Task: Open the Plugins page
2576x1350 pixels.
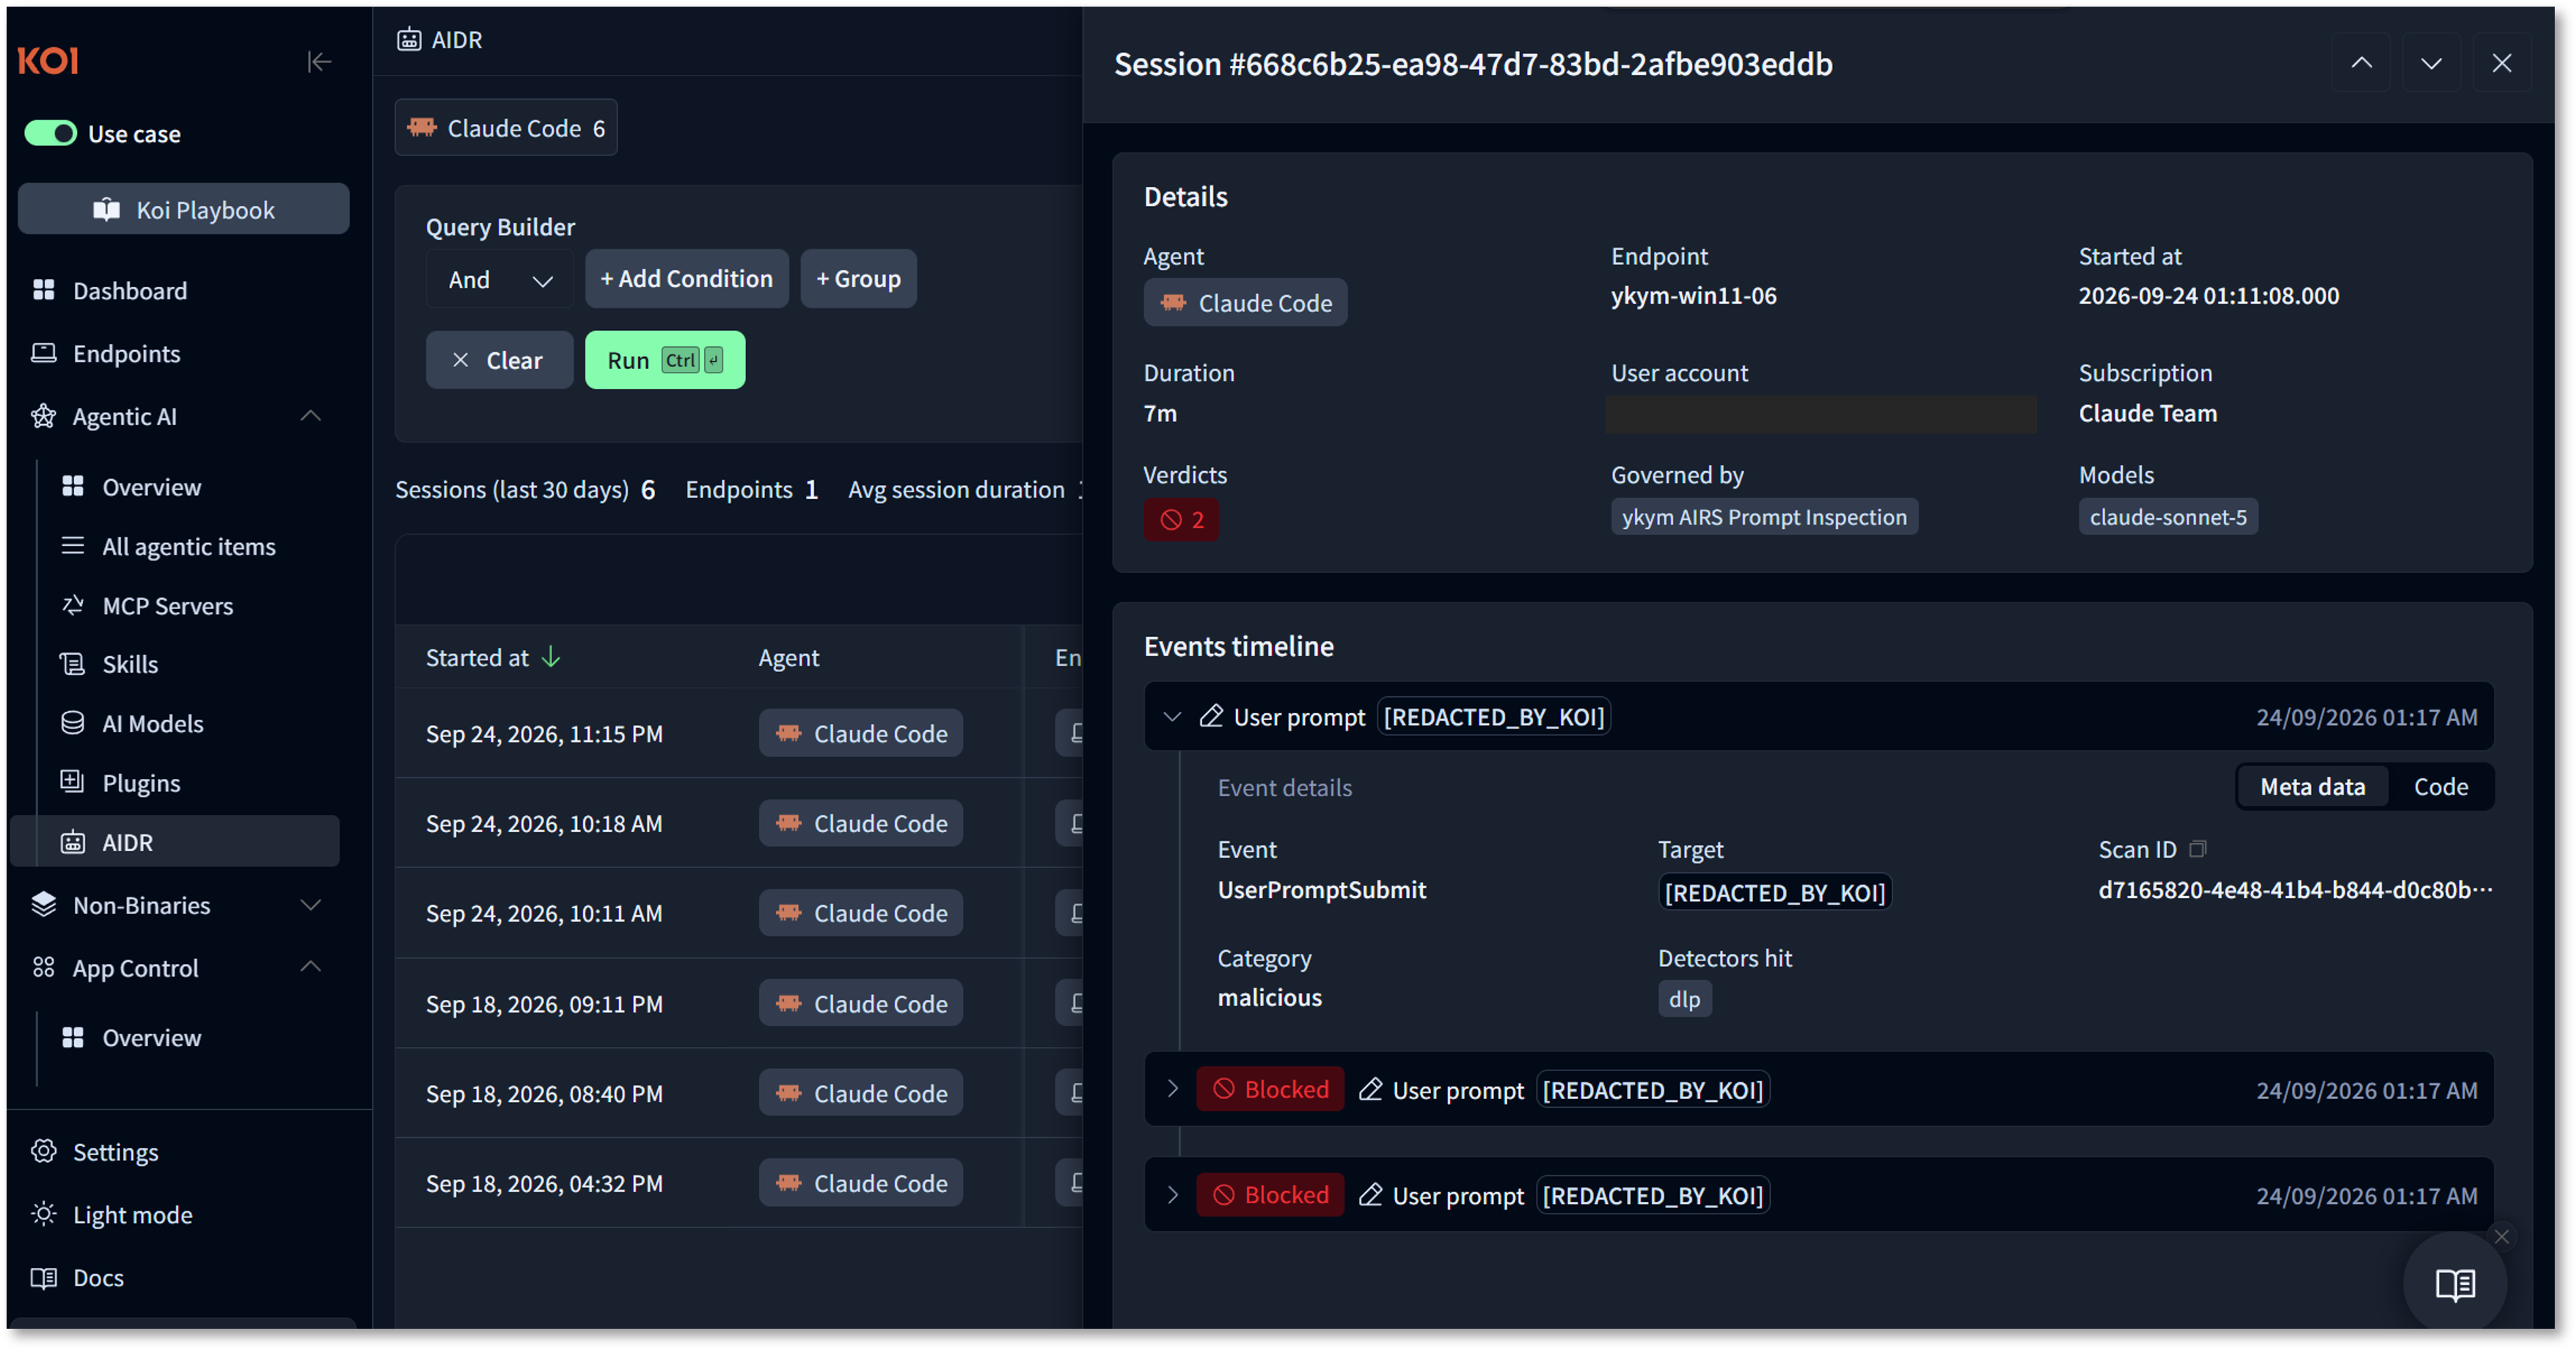Action: [x=141, y=782]
